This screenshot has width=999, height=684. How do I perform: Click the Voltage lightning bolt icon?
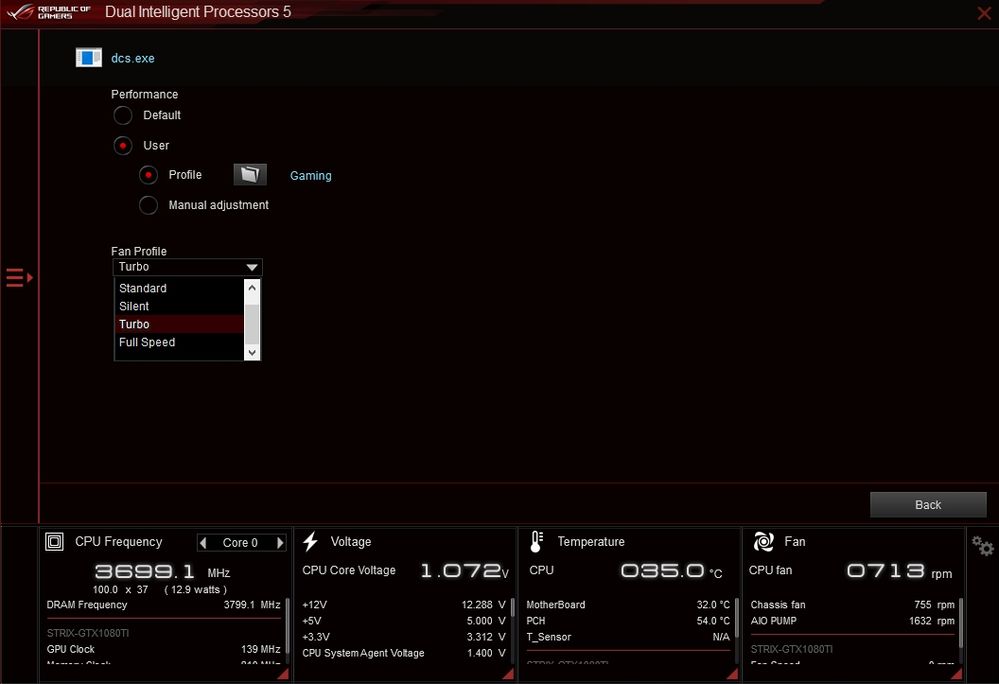click(x=310, y=542)
